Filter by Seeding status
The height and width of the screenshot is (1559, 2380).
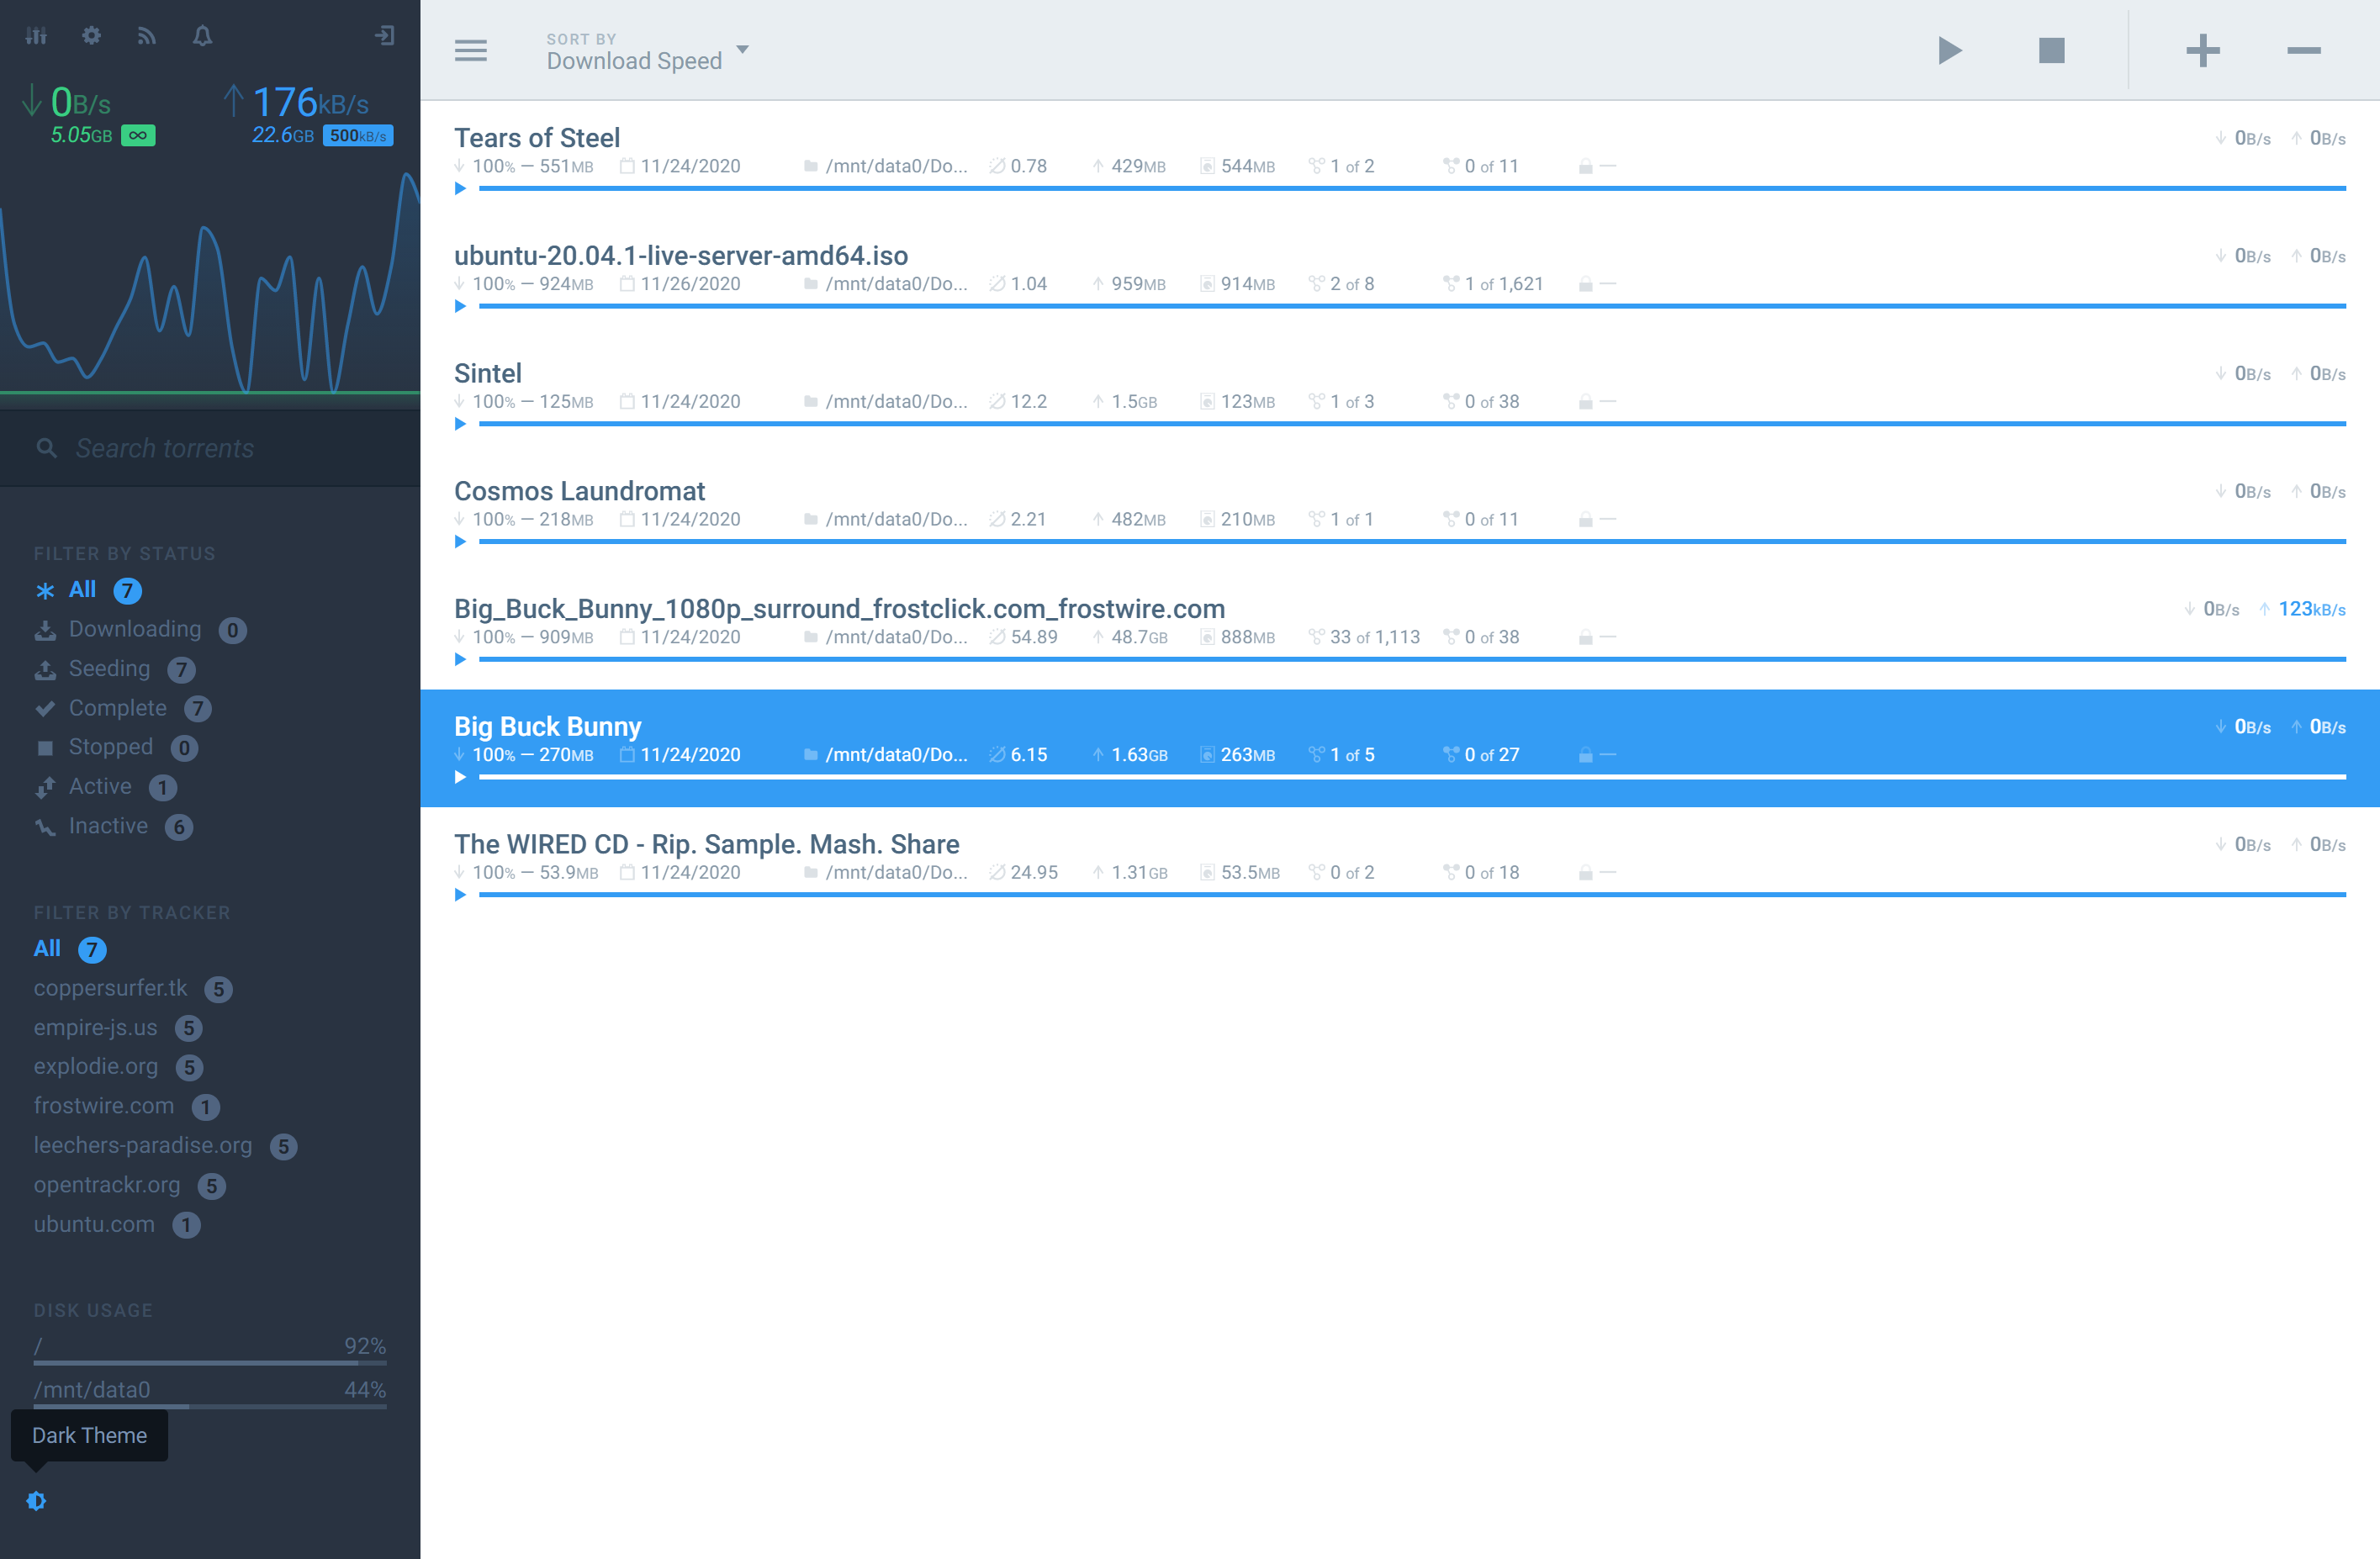click(109, 669)
